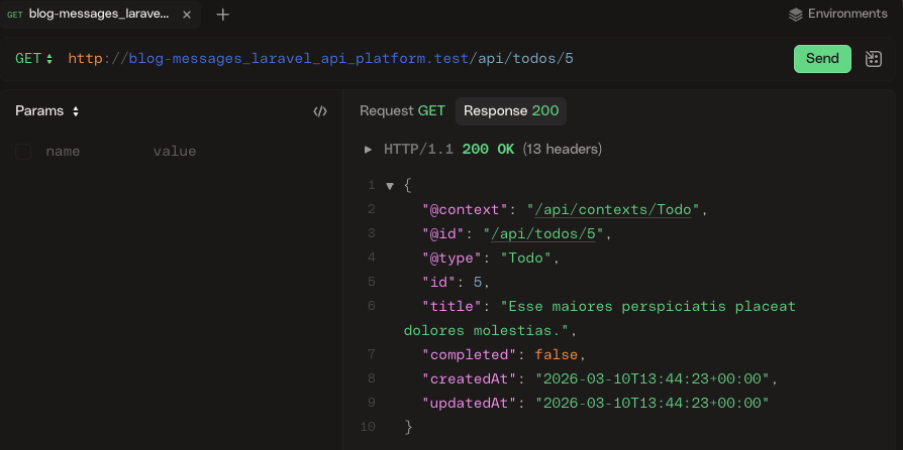
Task: Click the "@type" key text
Action: 452,258
